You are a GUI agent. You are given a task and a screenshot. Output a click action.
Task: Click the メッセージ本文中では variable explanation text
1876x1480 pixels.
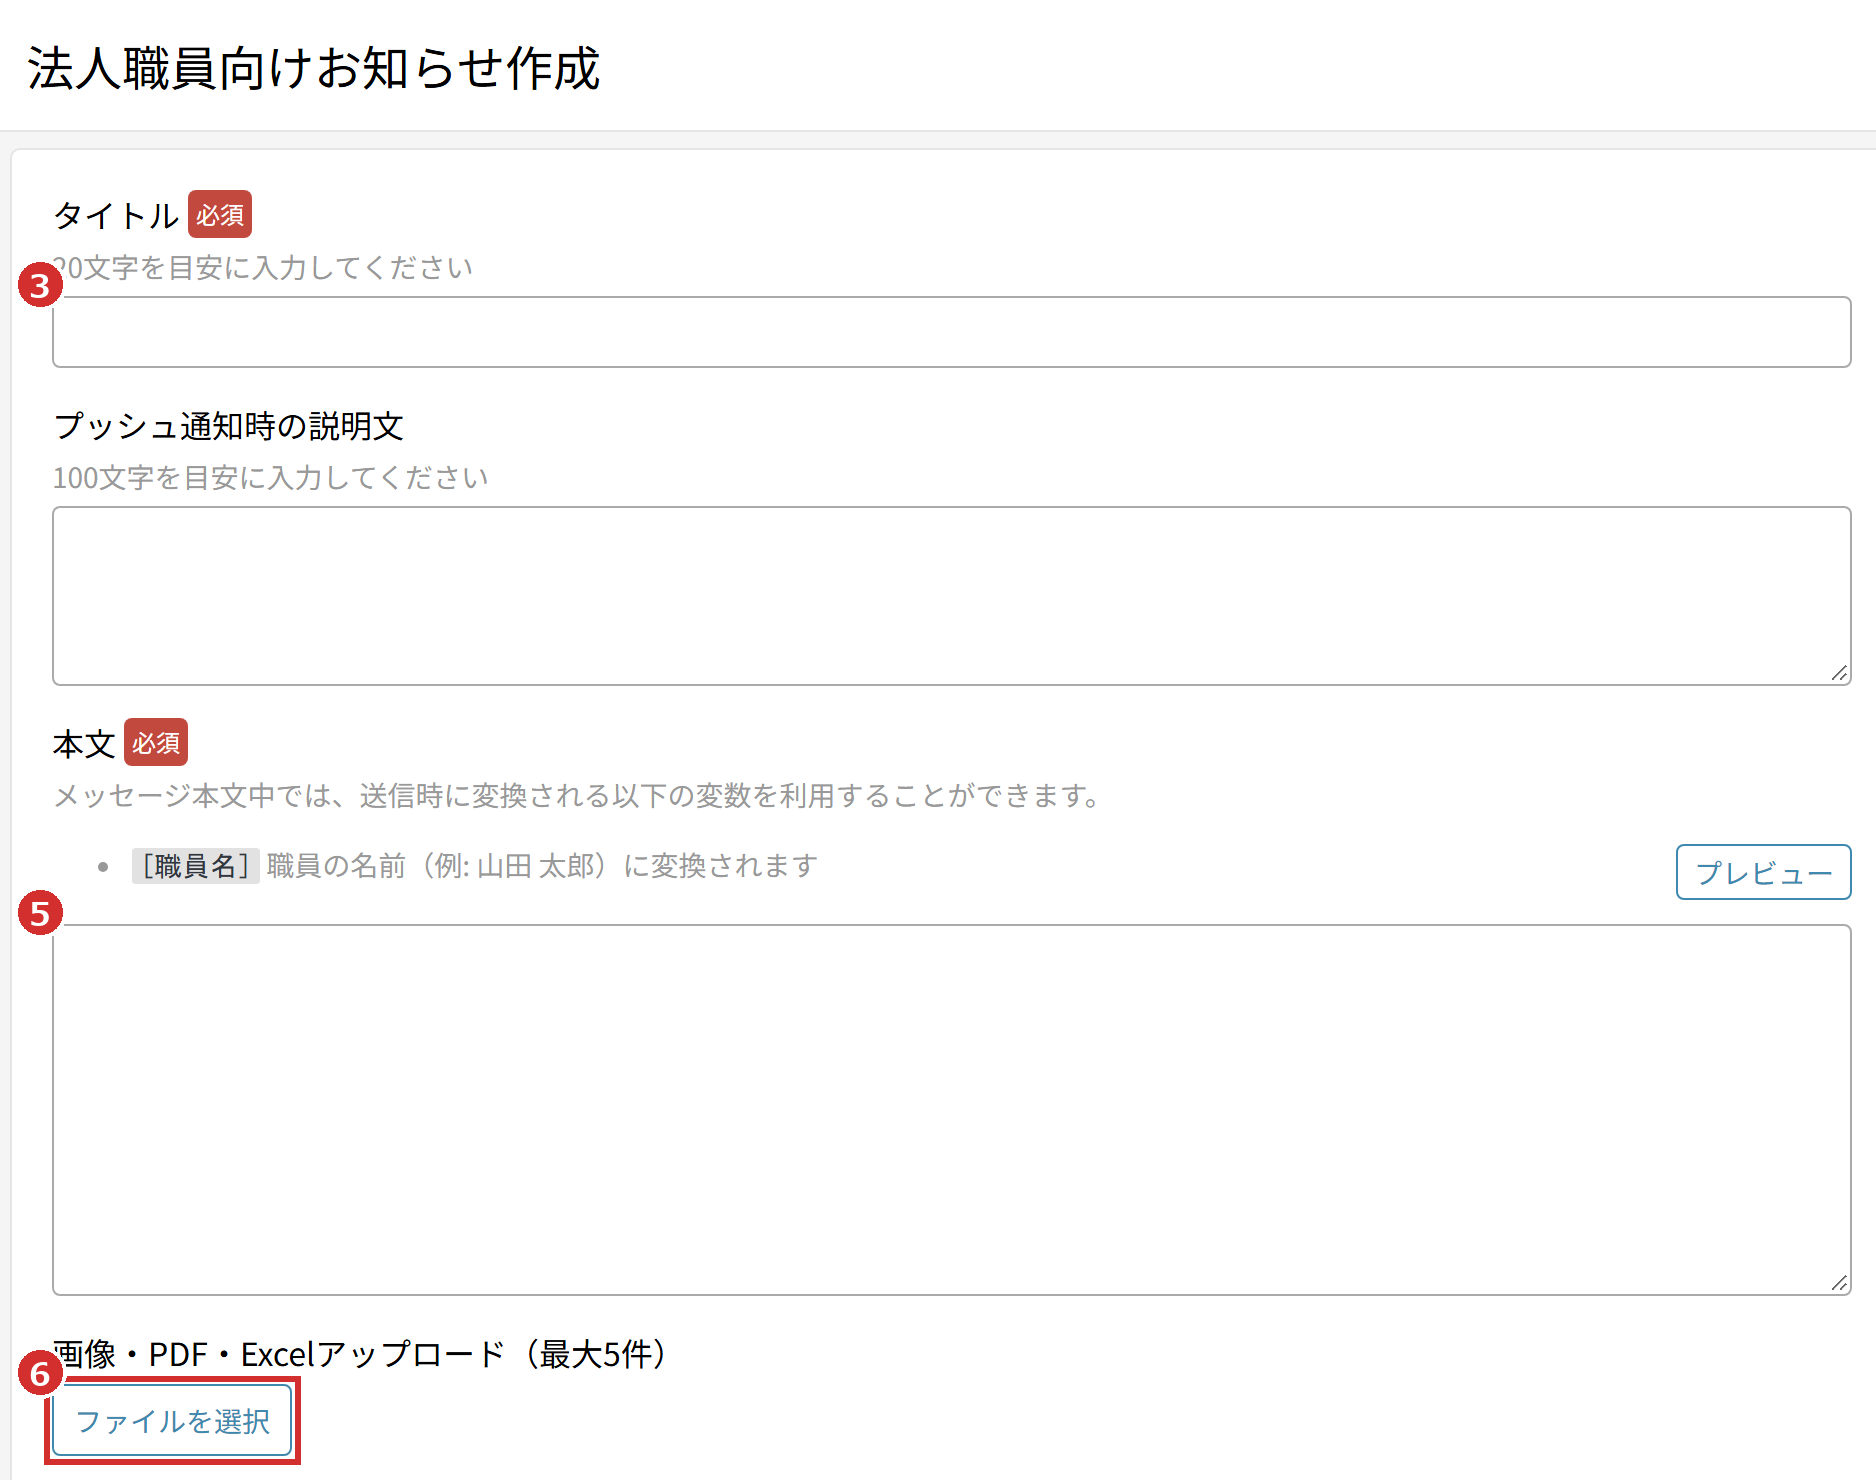point(577,796)
